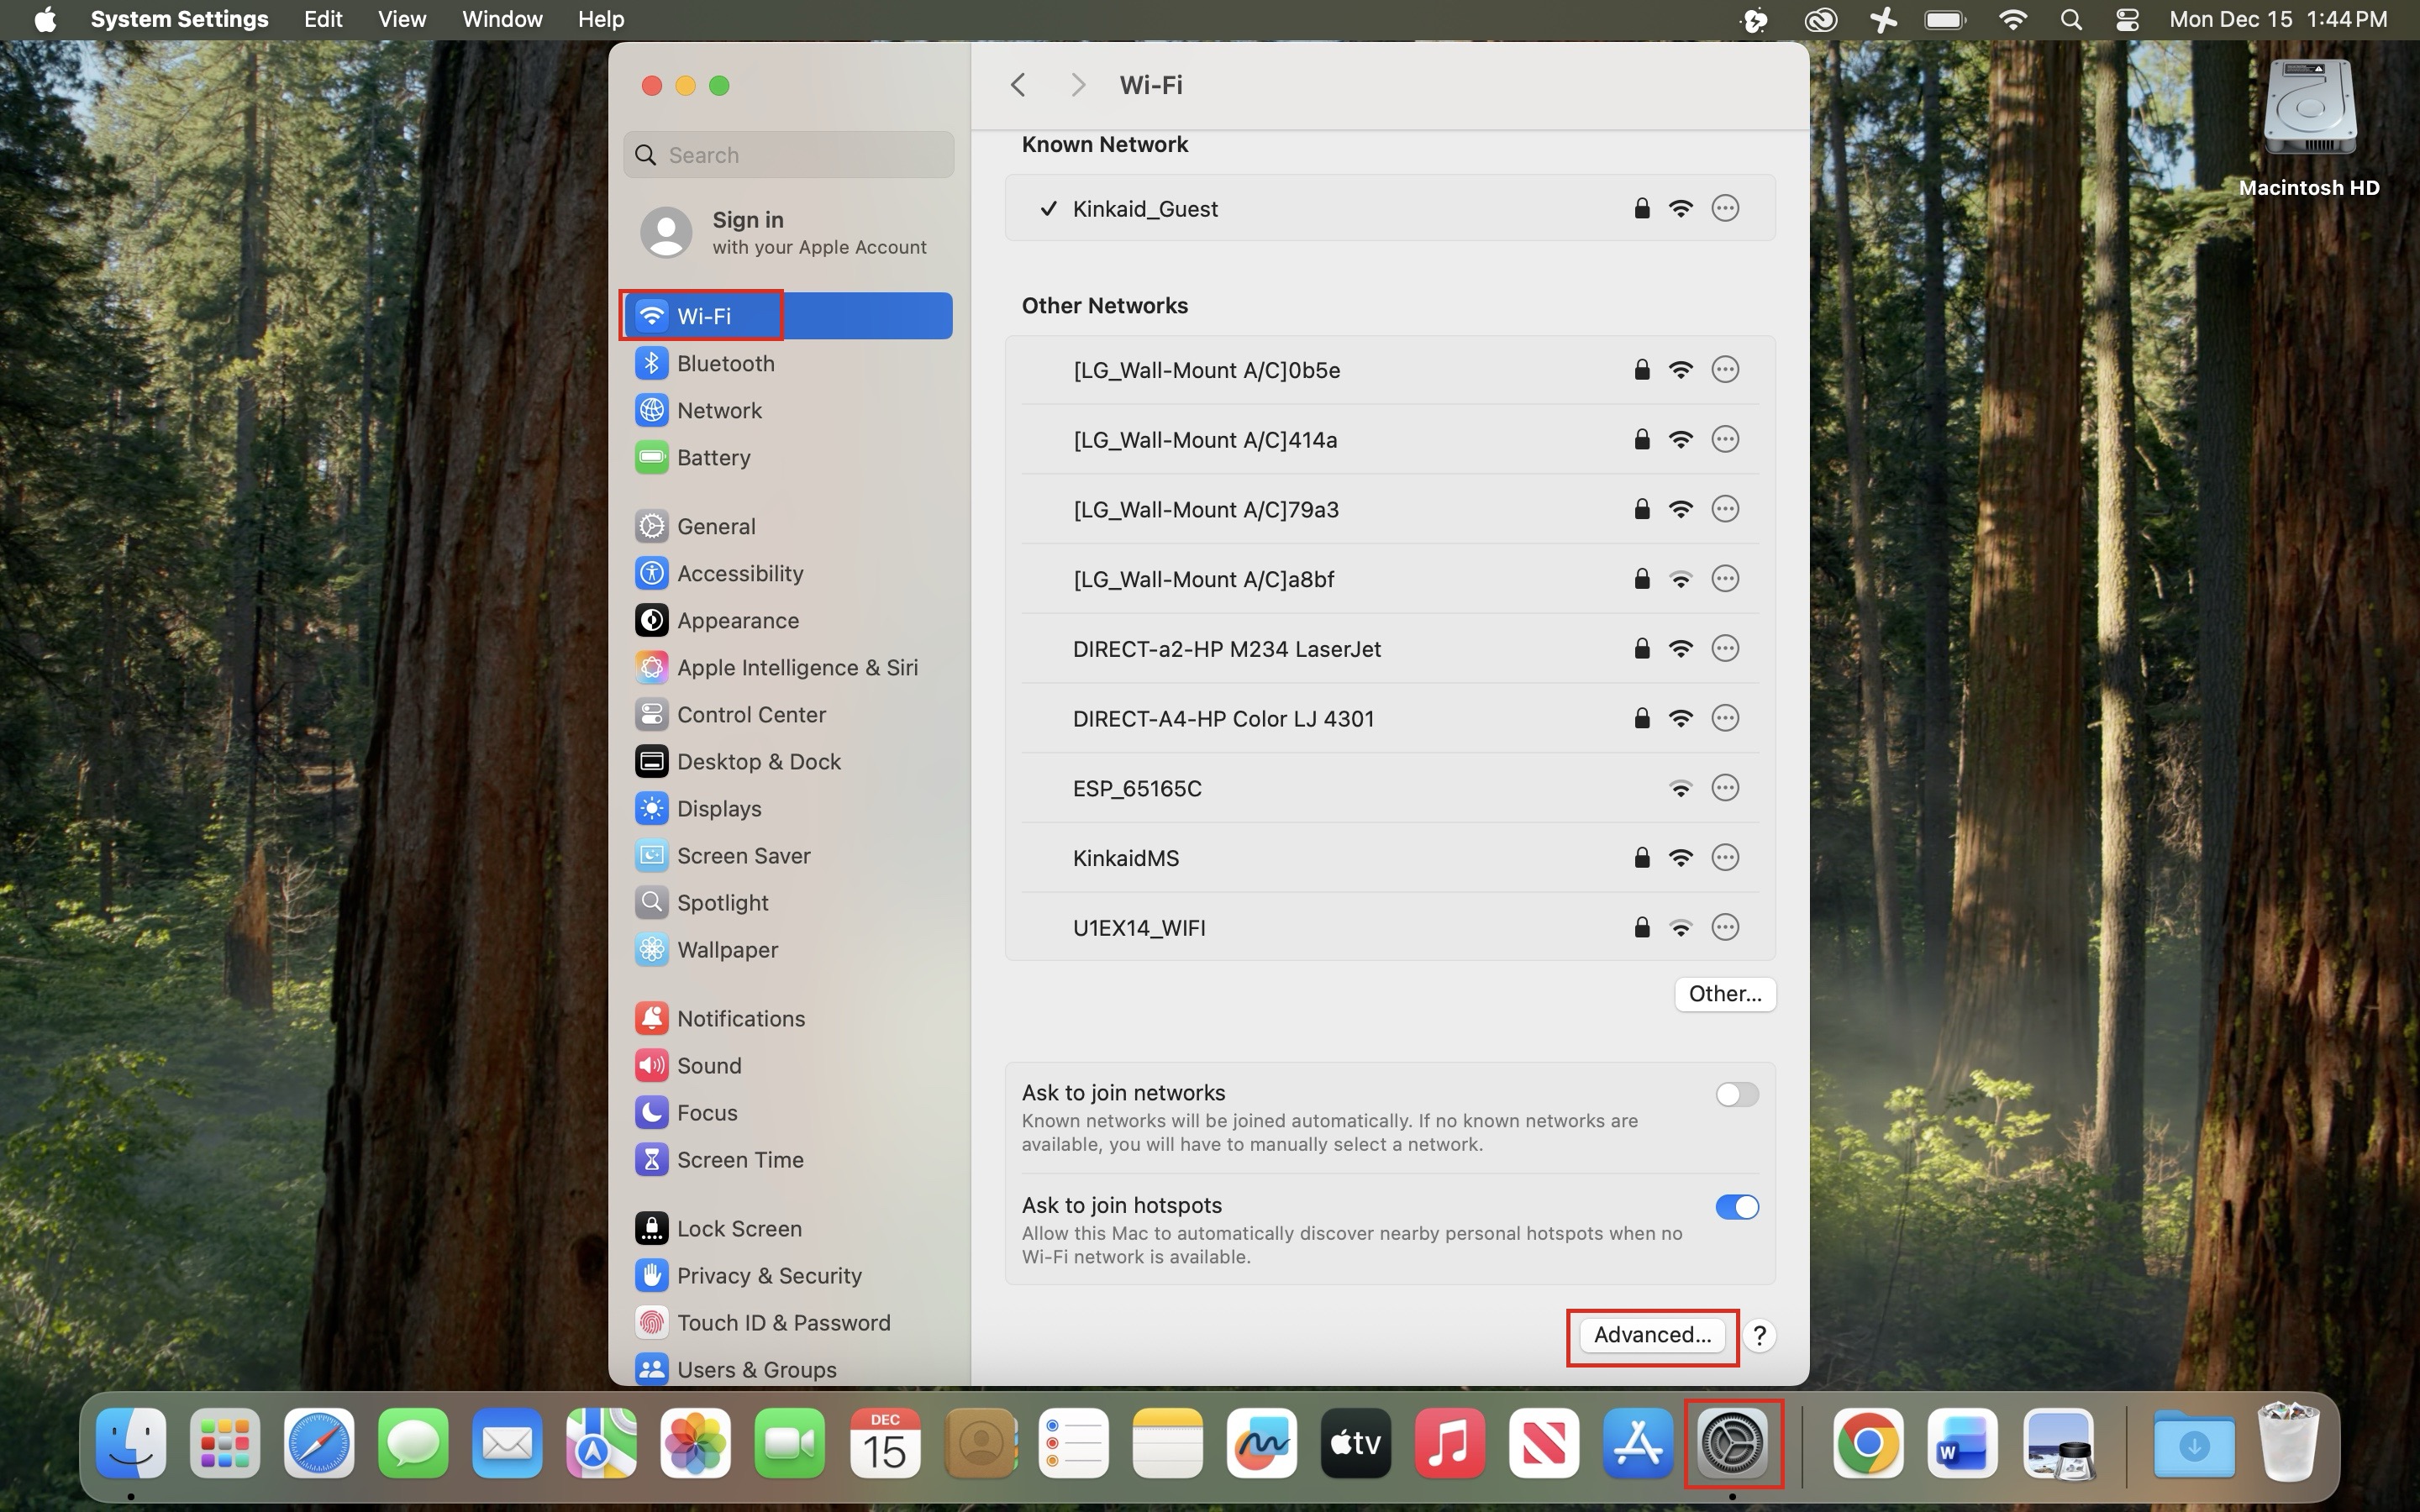Select Apple Intelligence & Siri icon

click(x=652, y=667)
